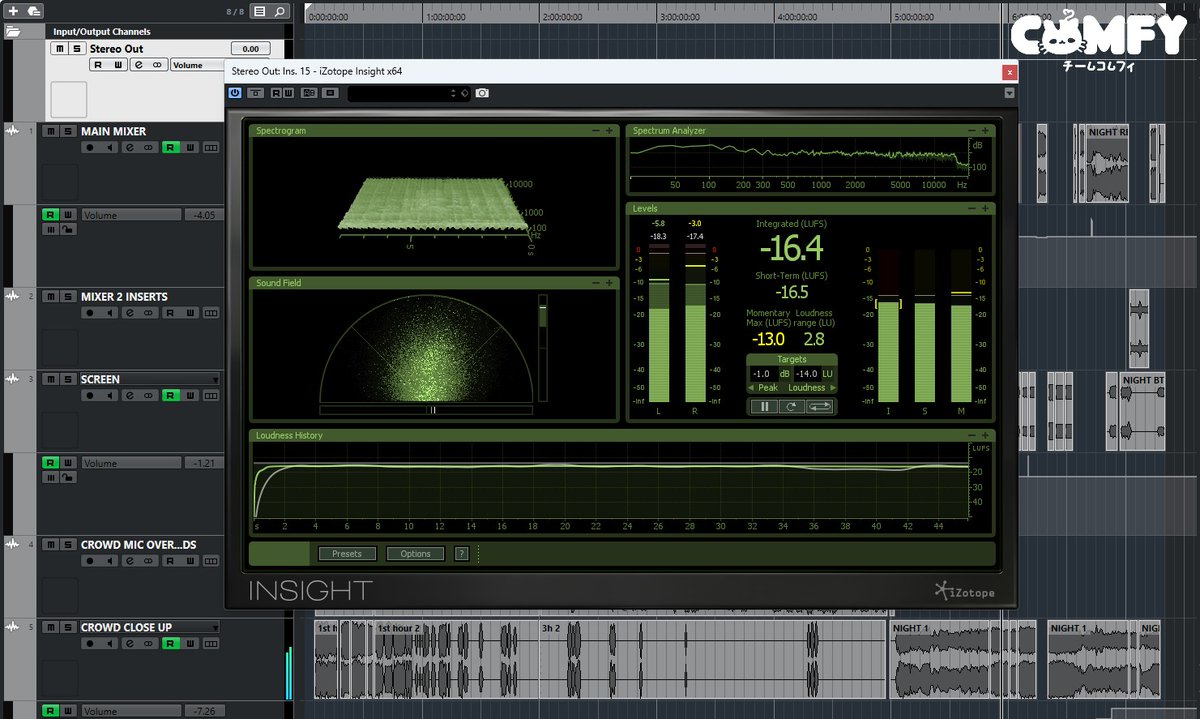This screenshot has width=1200, height=719.
Task: Click the monitor speaker icon on MIXER 2 INSERTS
Action: pos(109,313)
